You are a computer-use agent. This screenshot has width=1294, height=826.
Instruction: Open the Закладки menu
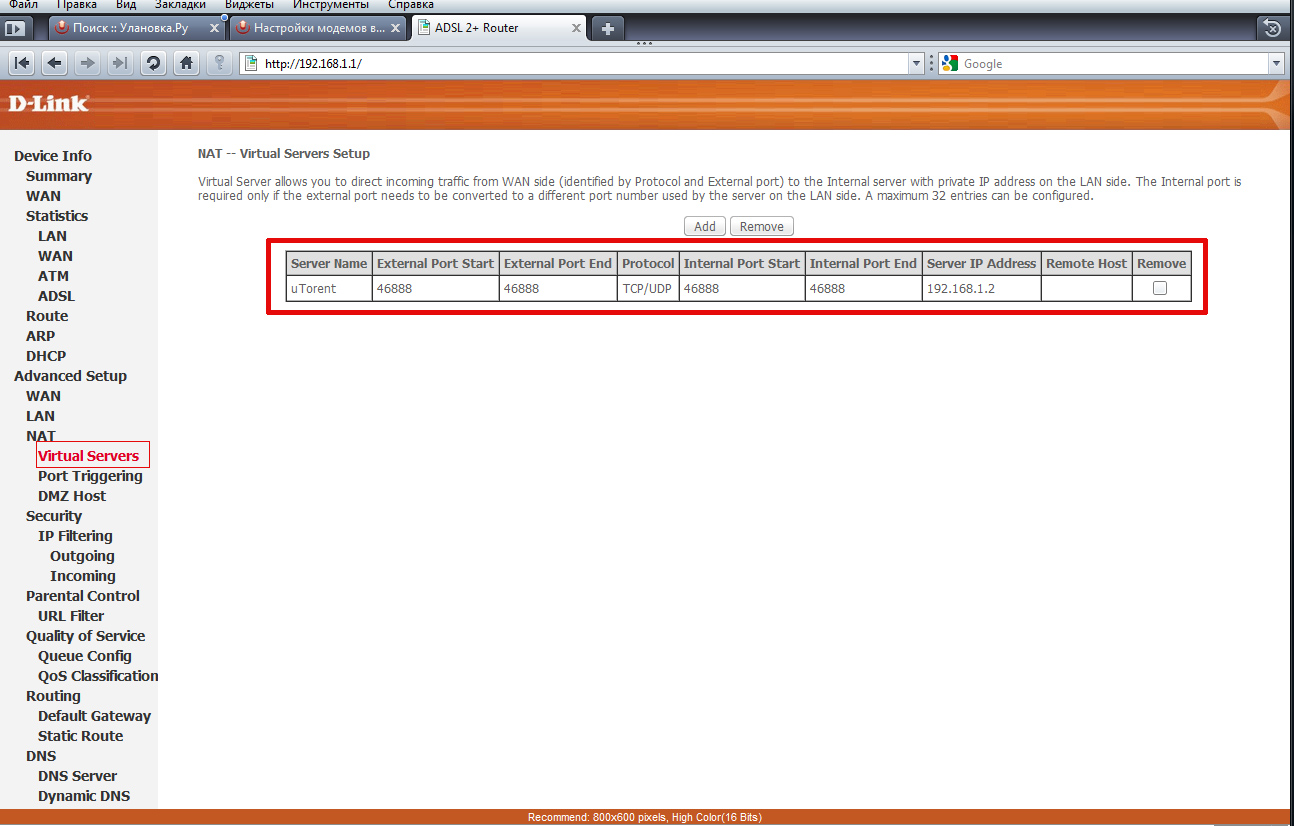[x=181, y=5]
